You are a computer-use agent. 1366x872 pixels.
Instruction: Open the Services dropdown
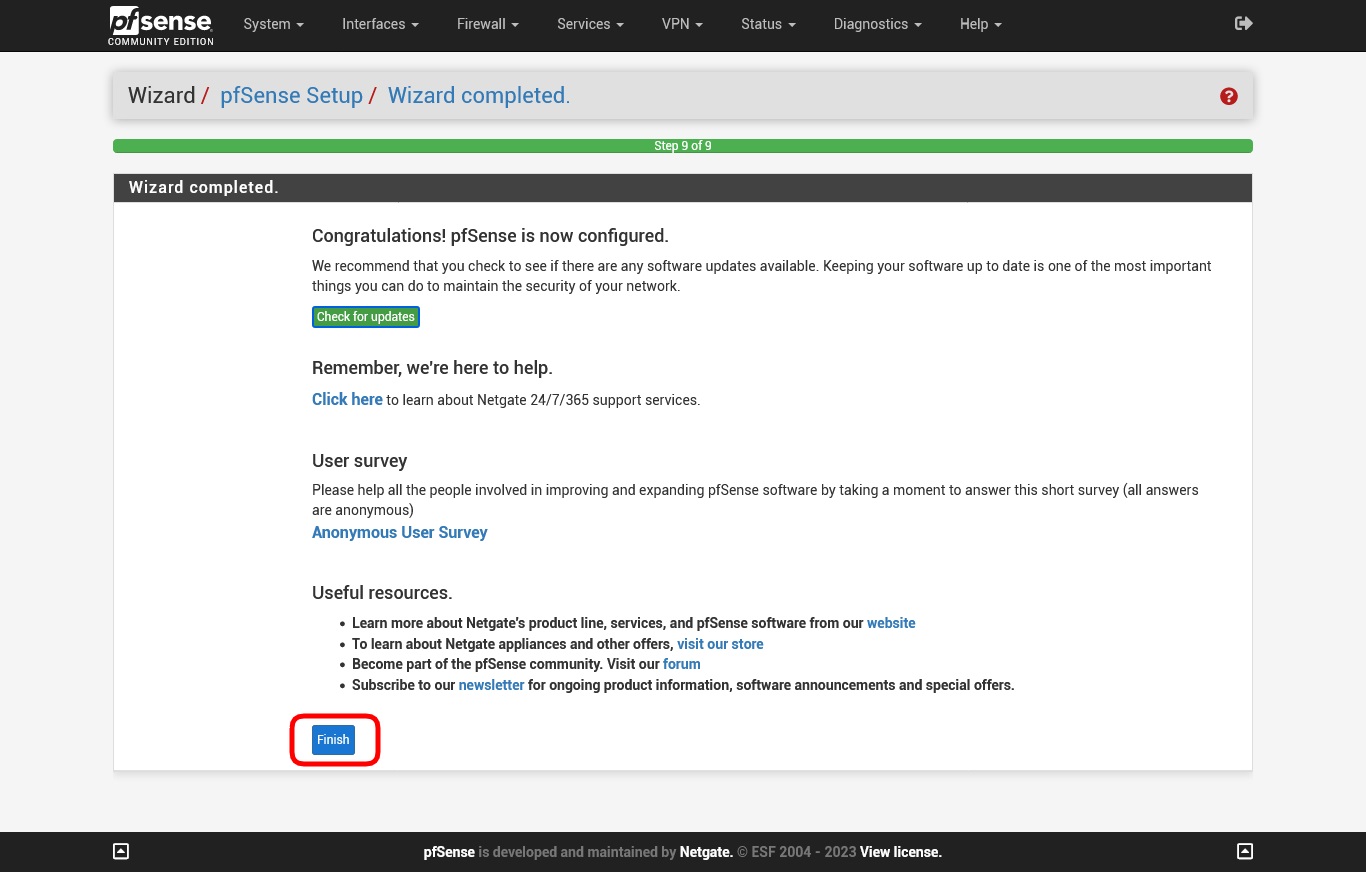(590, 24)
